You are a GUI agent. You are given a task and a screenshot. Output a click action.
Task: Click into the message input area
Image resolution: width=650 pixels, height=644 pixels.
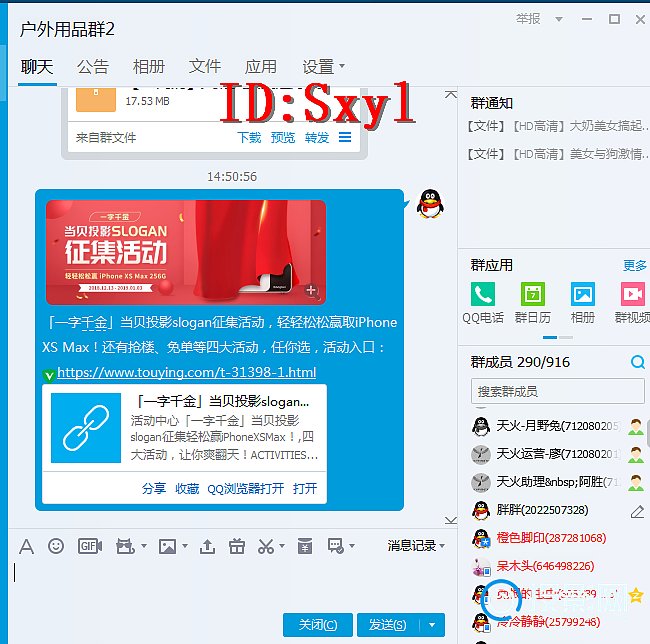point(232,584)
